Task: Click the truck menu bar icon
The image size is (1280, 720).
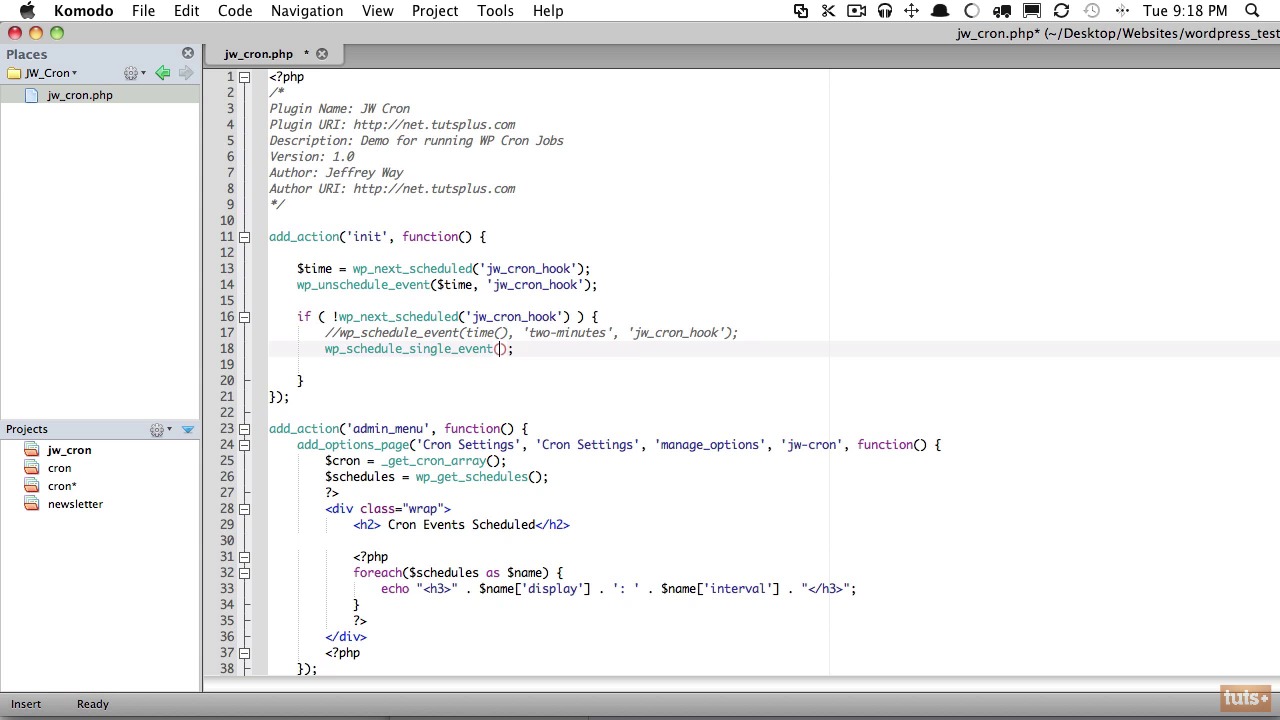Action: coord(1002,11)
